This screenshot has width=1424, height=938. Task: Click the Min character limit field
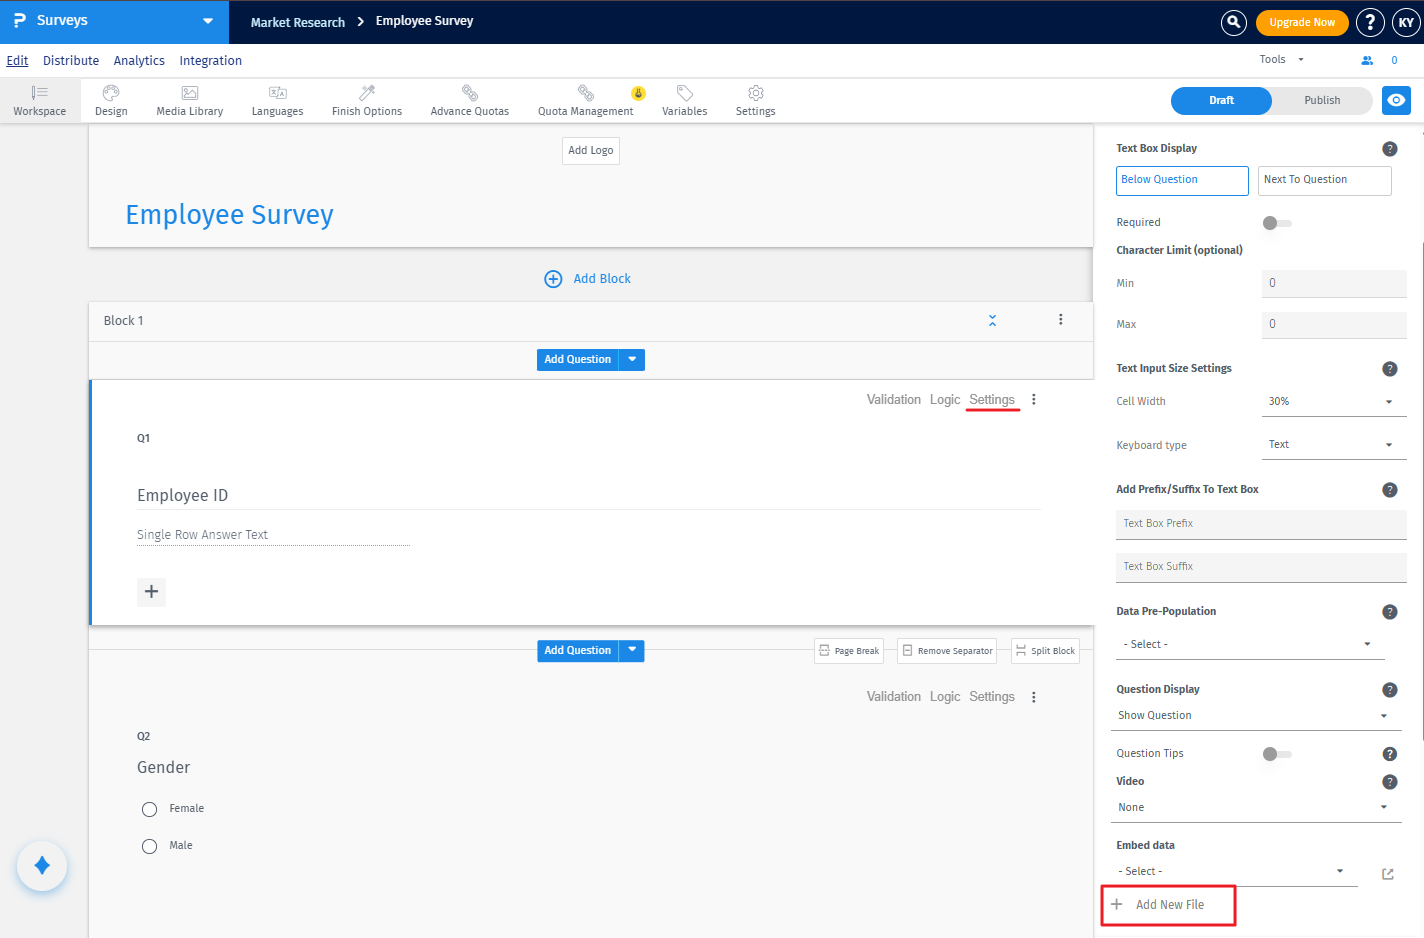[x=1334, y=283]
